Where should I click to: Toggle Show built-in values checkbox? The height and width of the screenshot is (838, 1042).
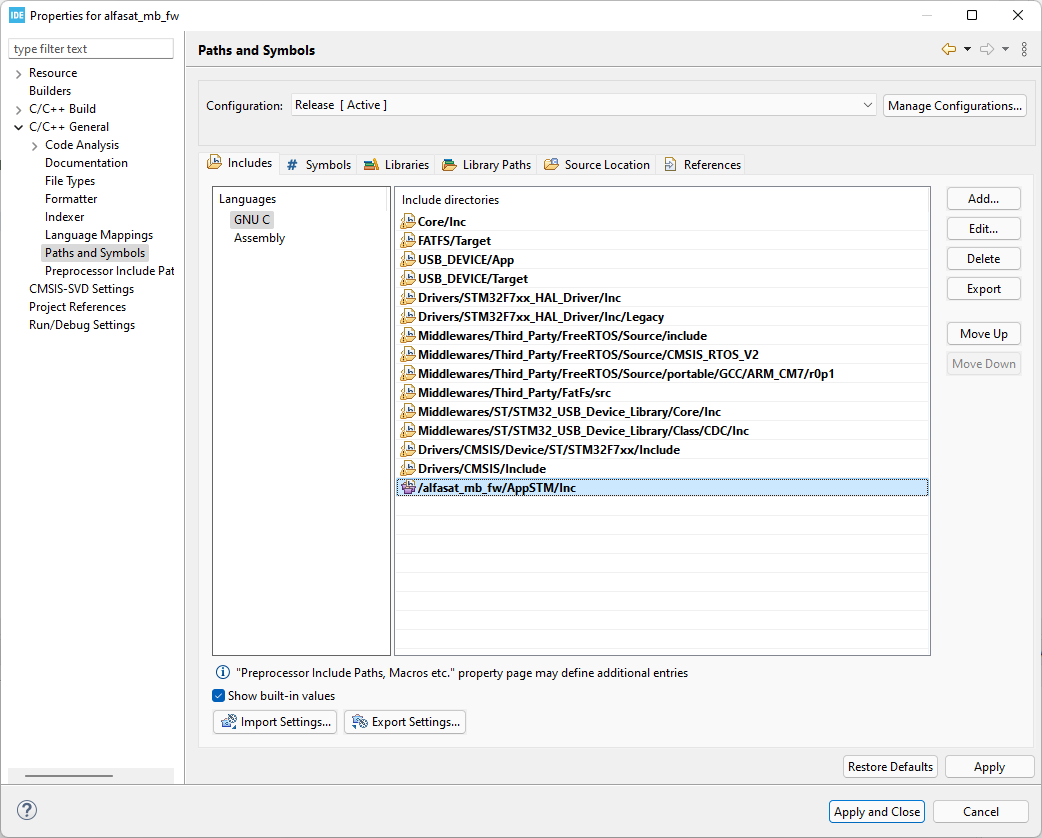point(219,696)
